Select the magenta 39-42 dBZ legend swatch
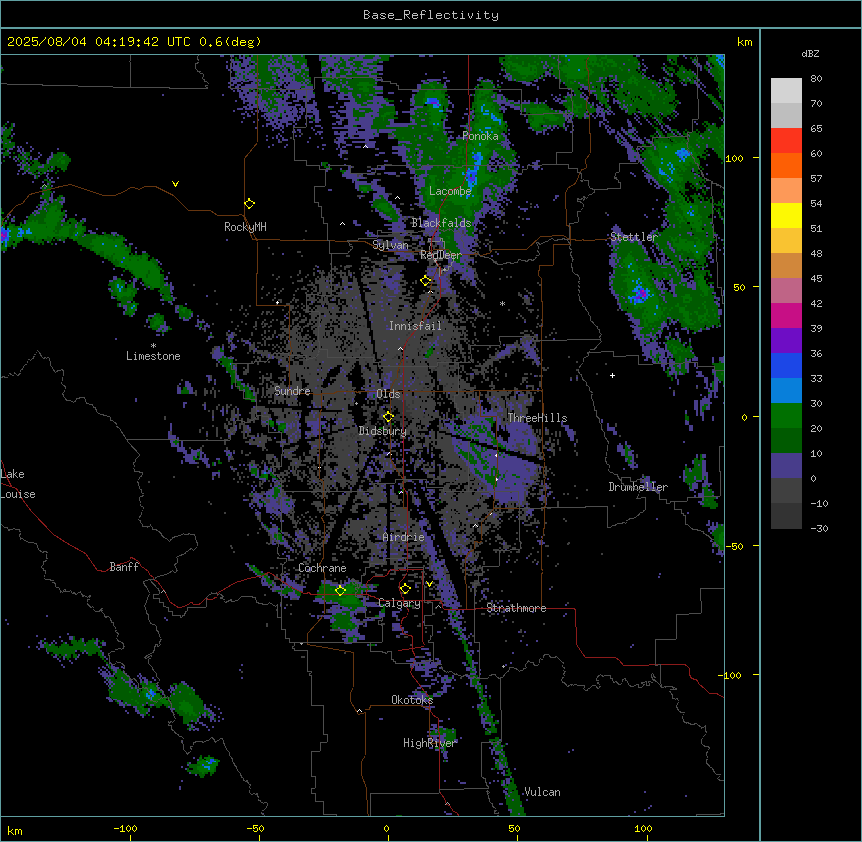This screenshot has width=862, height=842. click(x=786, y=315)
